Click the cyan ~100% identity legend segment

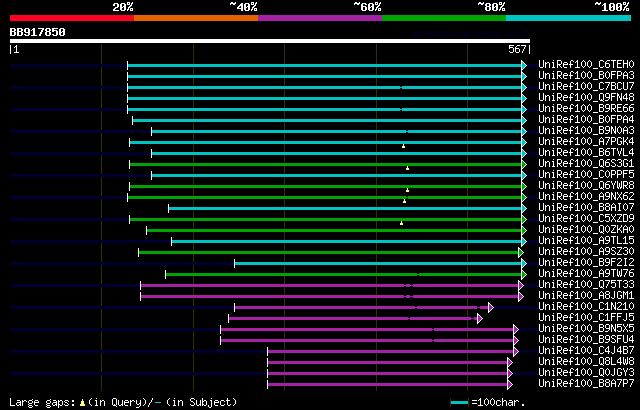pyautogui.click(x=569, y=18)
